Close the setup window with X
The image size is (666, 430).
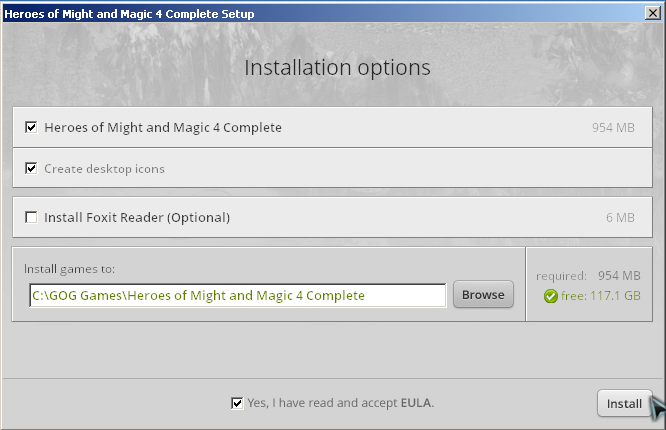pyautogui.click(x=653, y=13)
